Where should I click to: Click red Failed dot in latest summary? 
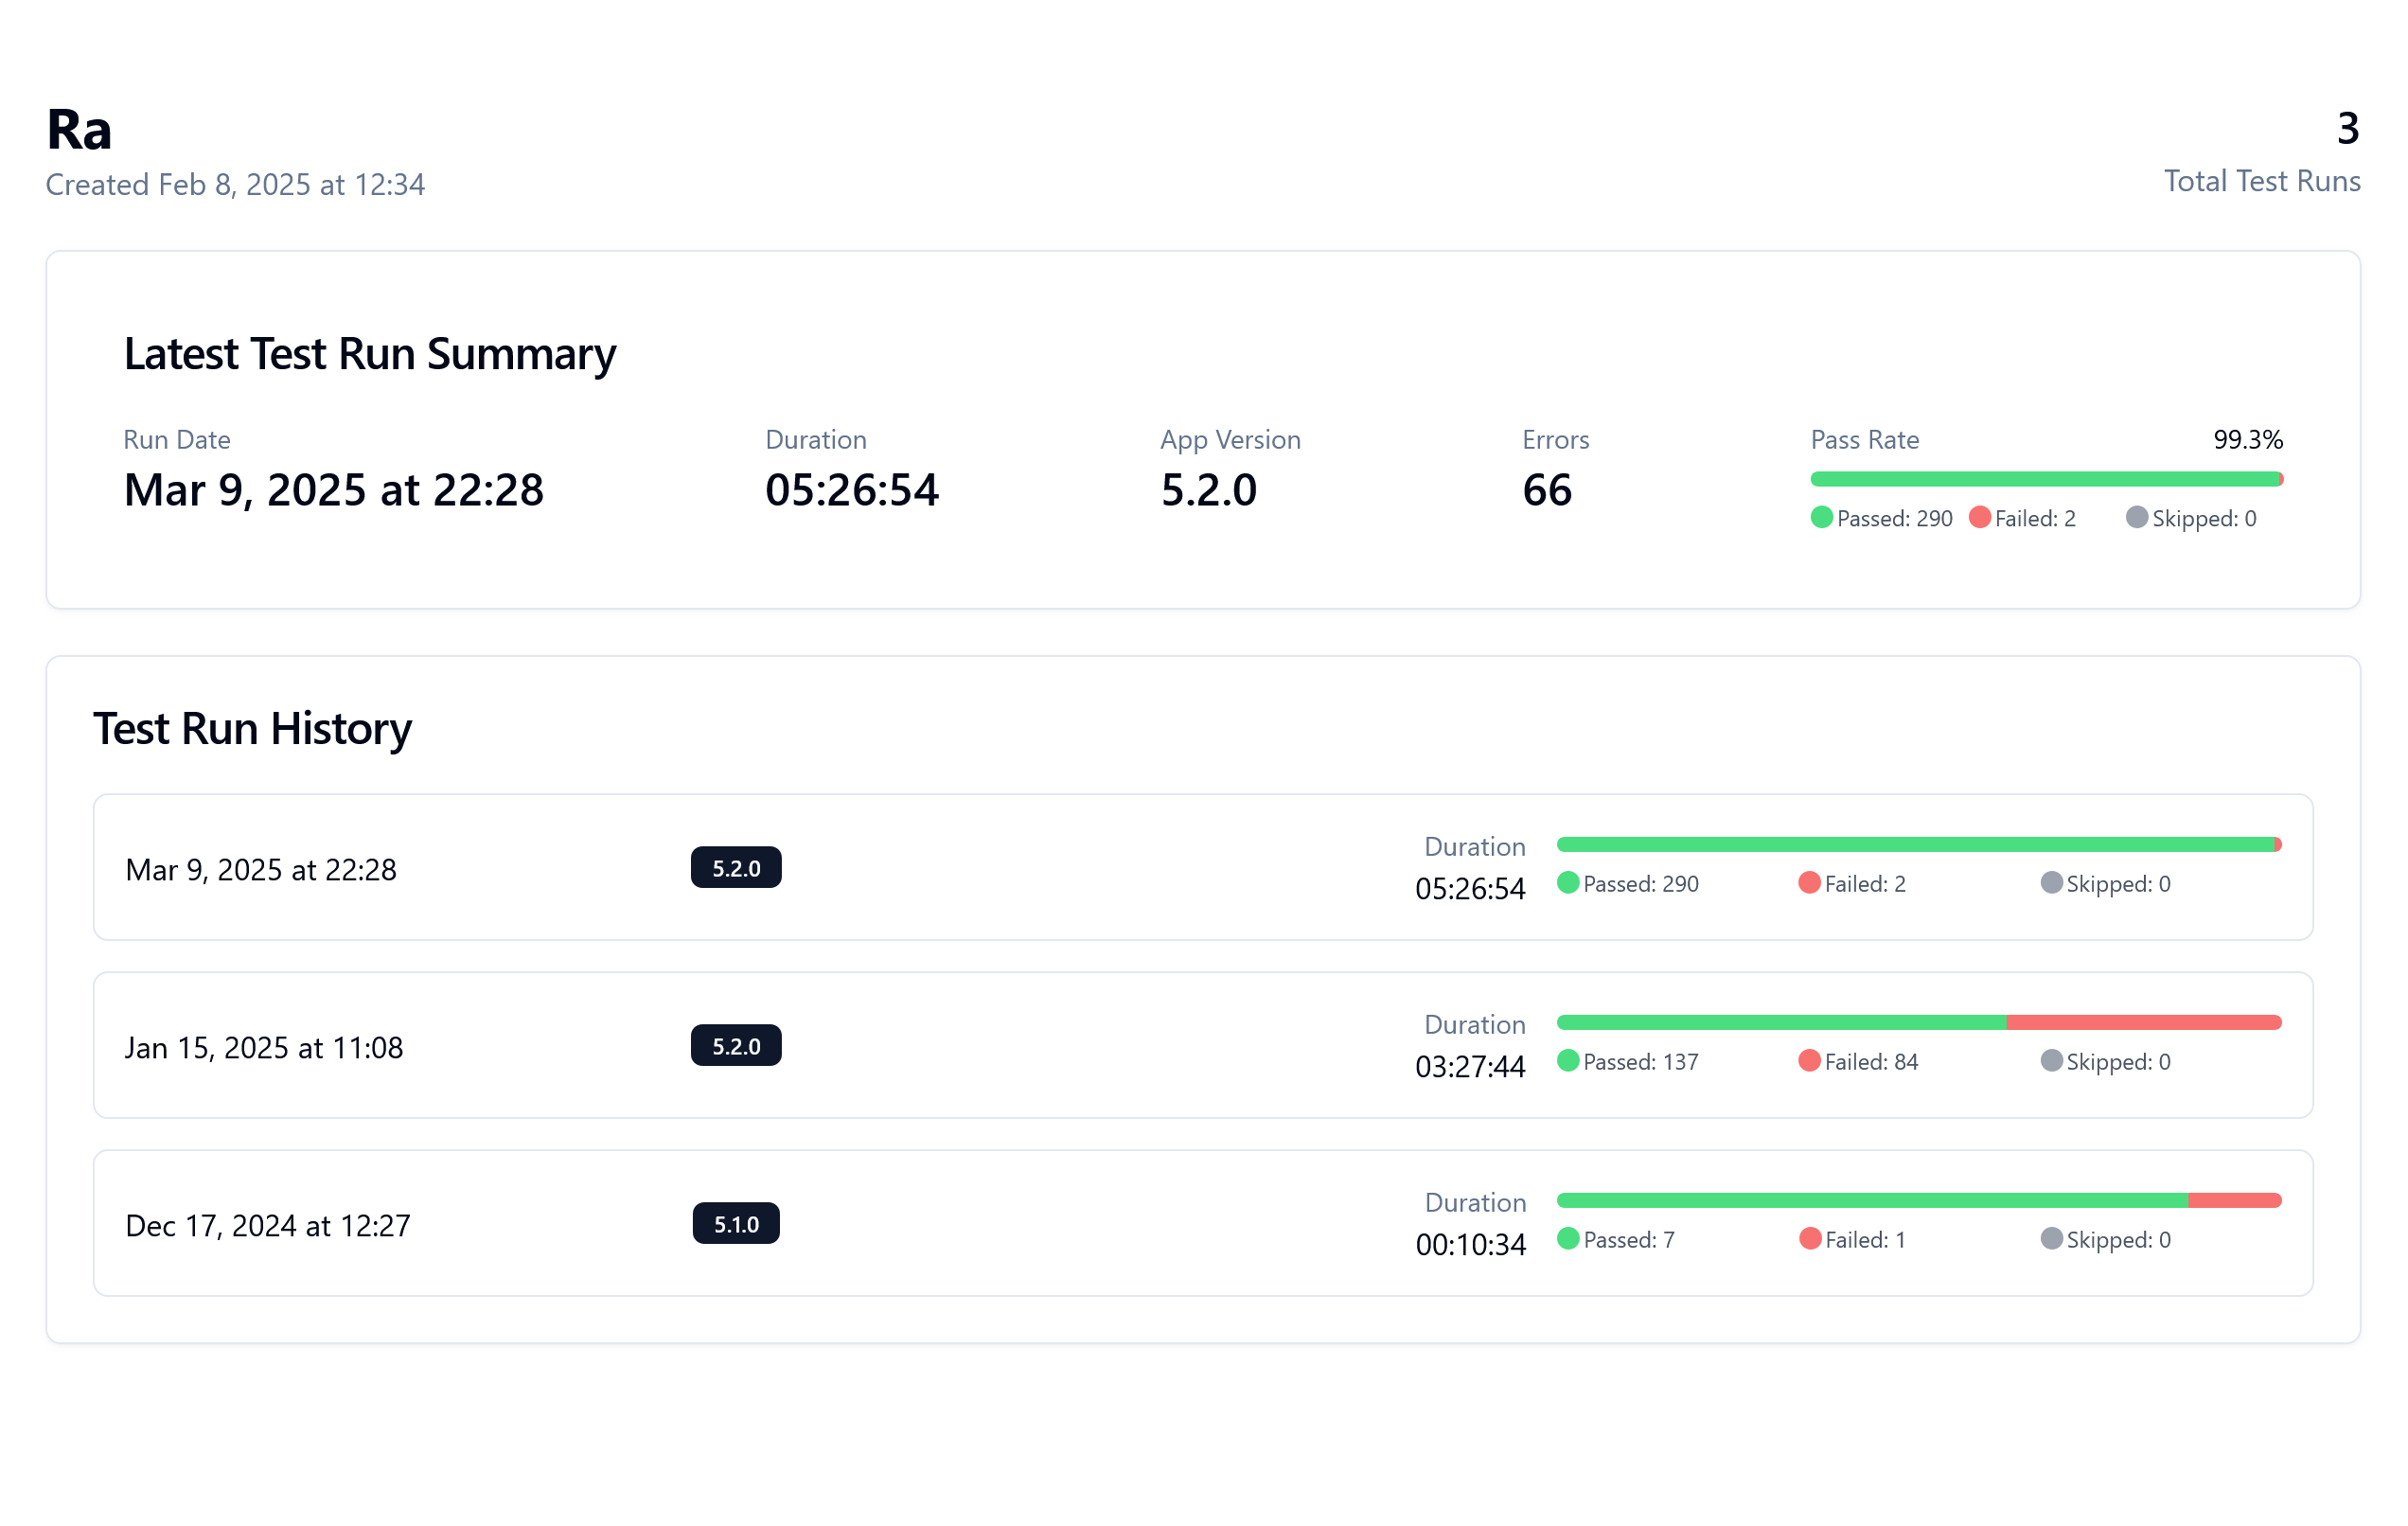point(1979,517)
